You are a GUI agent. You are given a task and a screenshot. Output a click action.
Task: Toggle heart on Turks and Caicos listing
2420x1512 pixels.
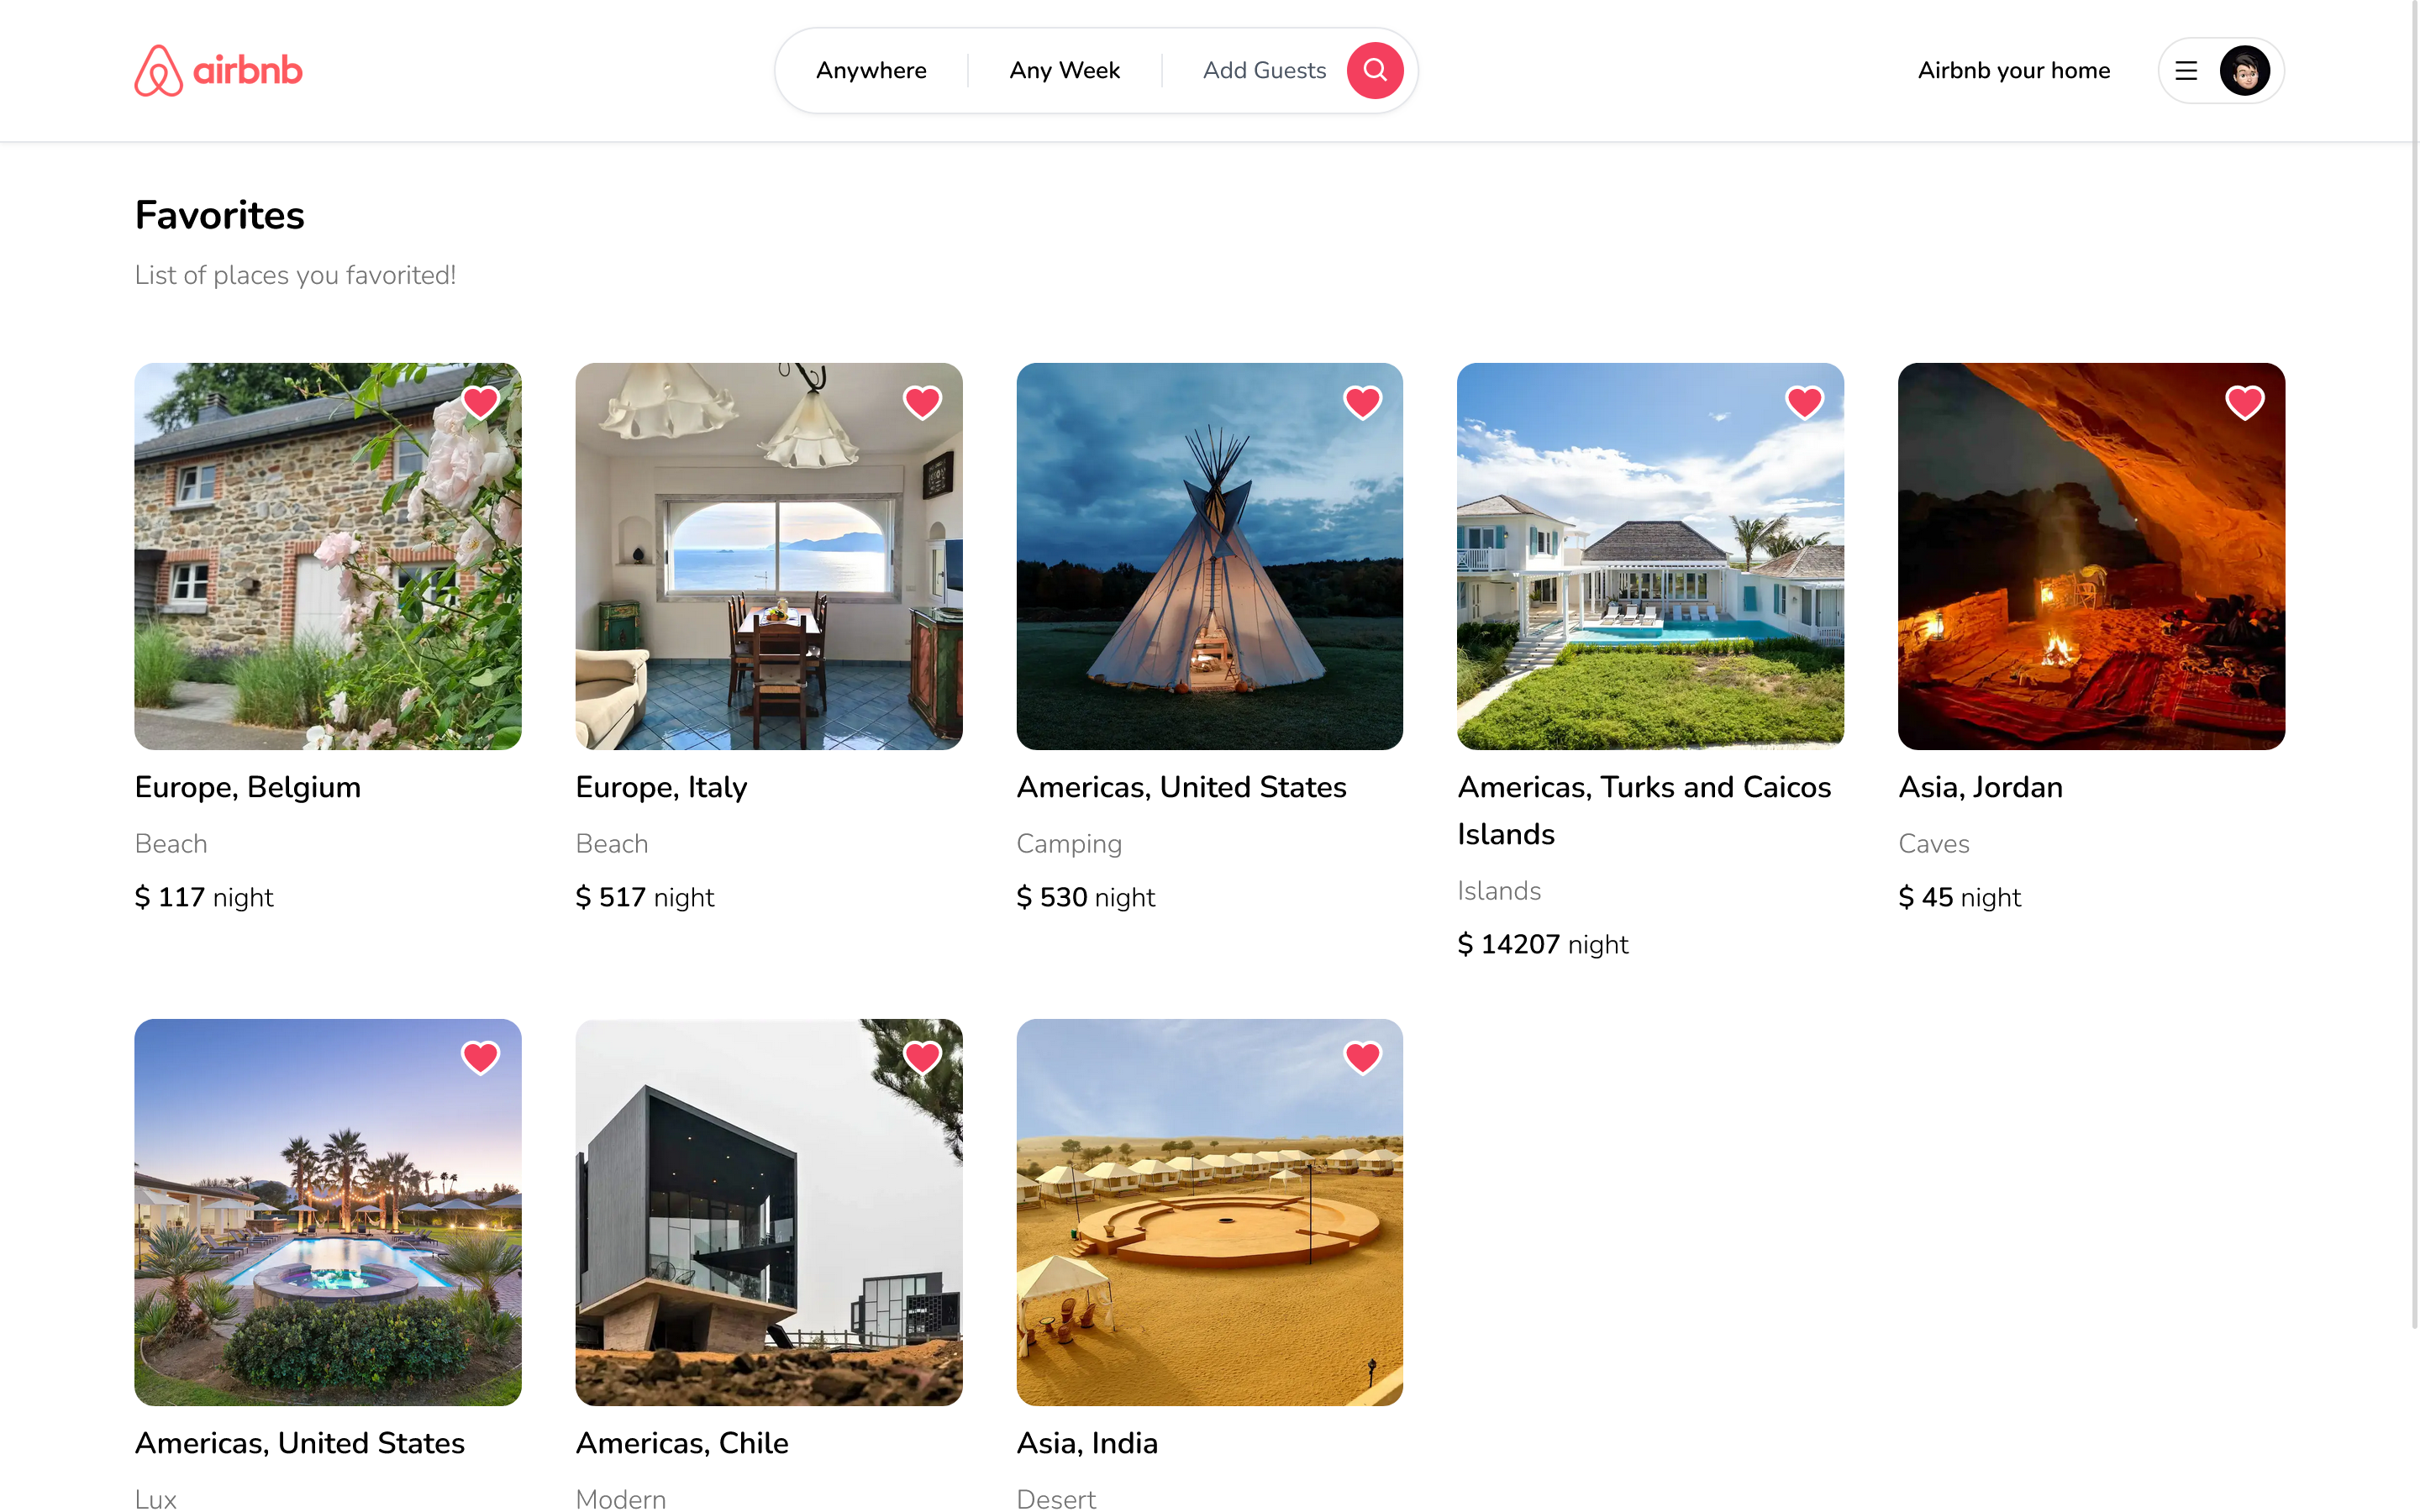pos(1803,402)
